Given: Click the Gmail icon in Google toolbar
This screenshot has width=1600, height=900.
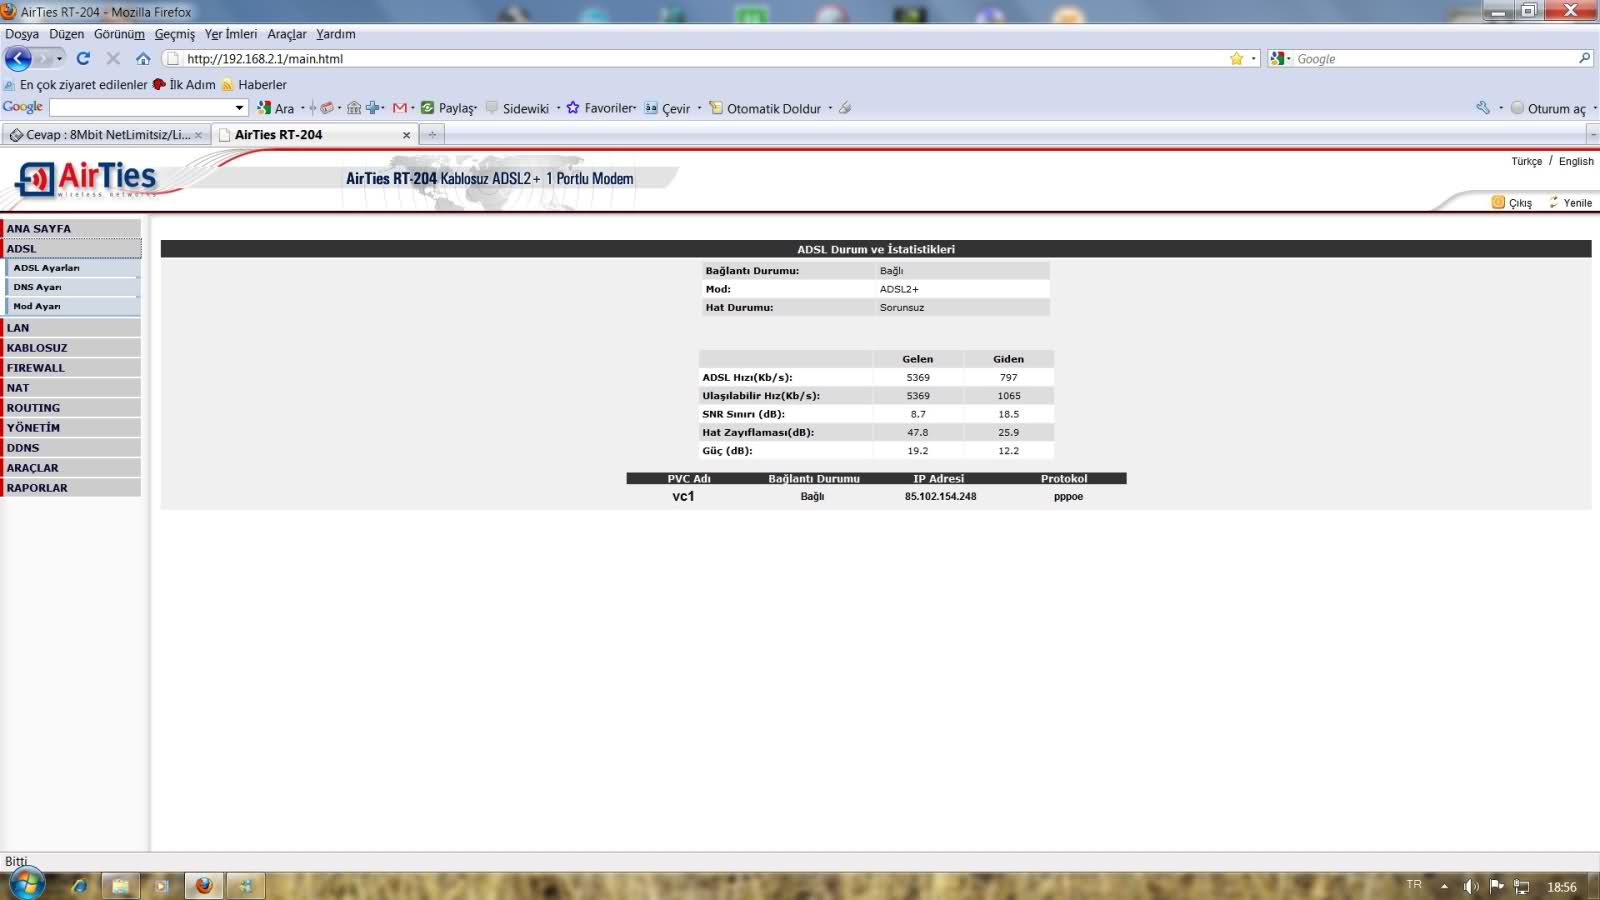Looking at the screenshot, I should click(400, 108).
